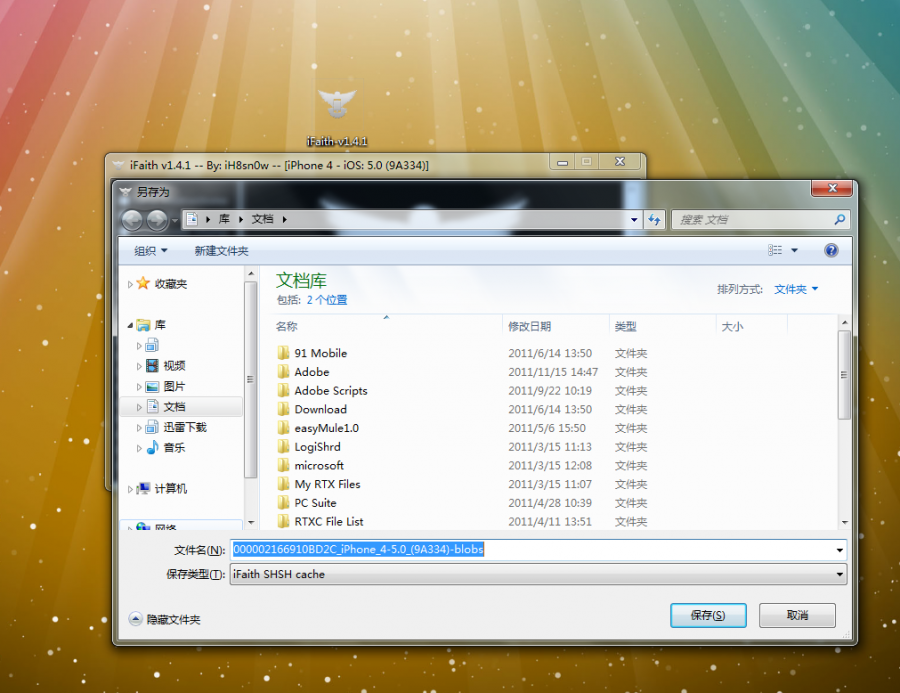Screen dimensions: 900x693
Task: Select the RTXC File List folder row
Action: pyautogui.click(x=464, y=521)
